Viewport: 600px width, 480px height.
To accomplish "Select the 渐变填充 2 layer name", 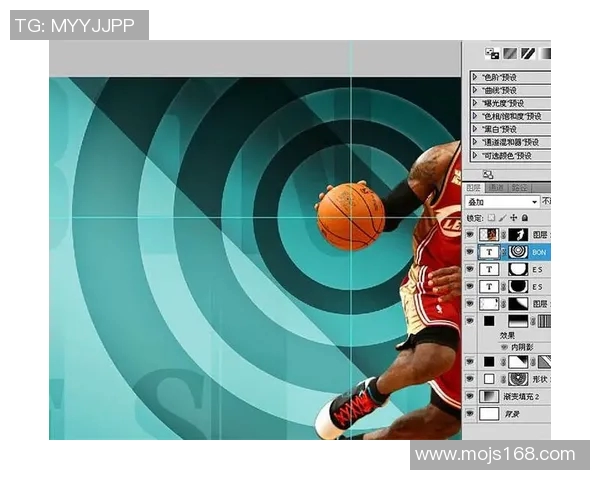I will 522,397.
